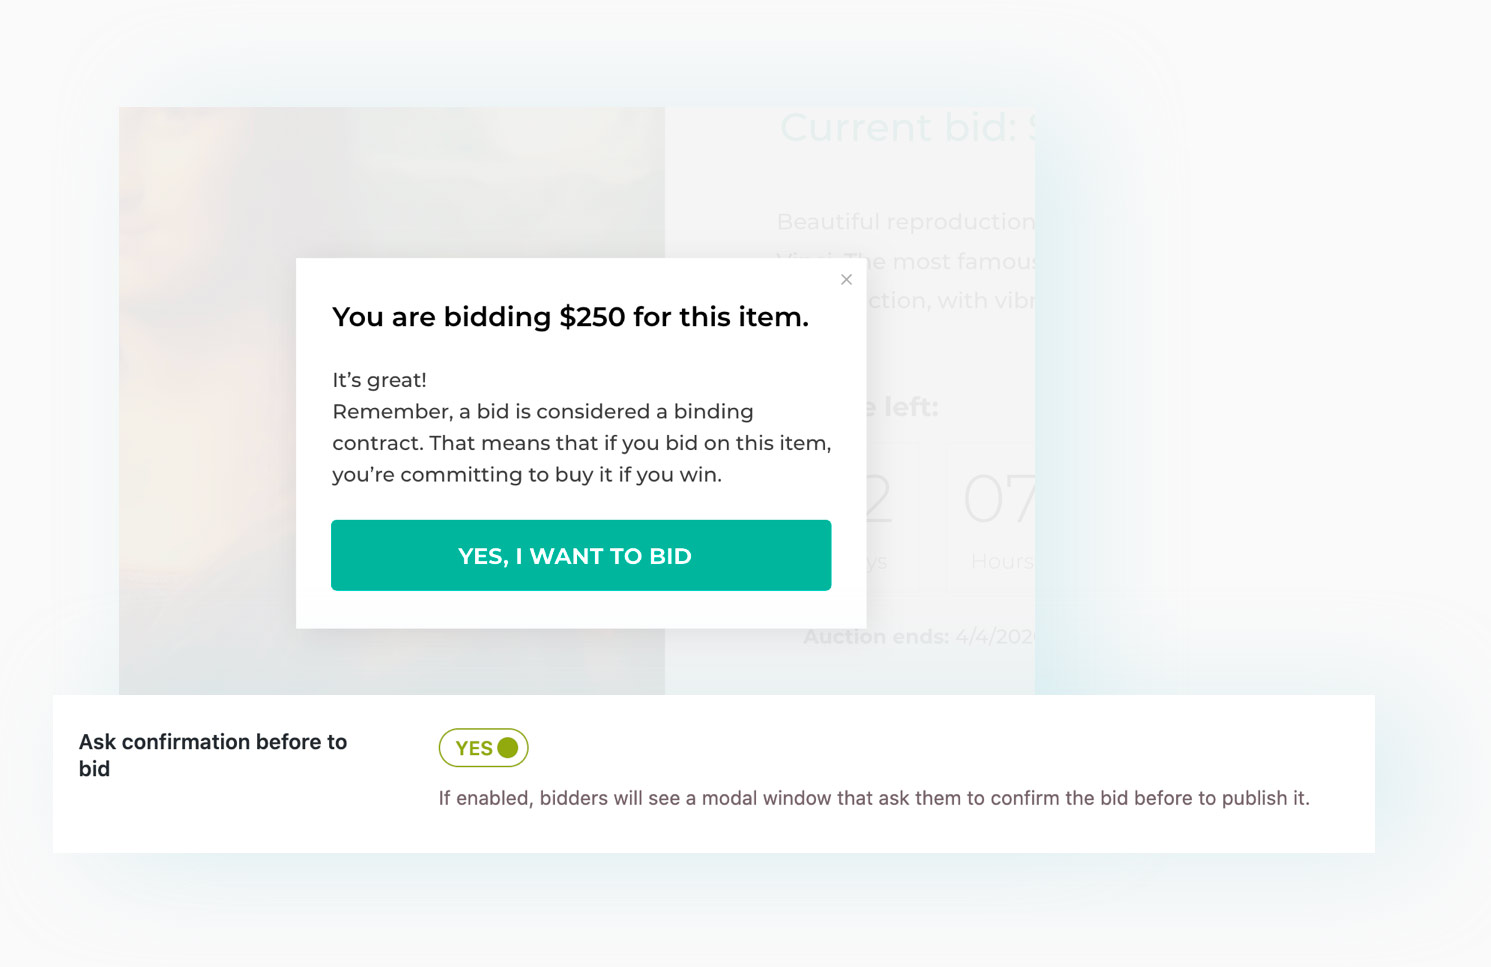Image resolution: width=1491 pixels, height=967 pixels.
Task: Click the green knob of YES switch
Action: pos(508,747)
